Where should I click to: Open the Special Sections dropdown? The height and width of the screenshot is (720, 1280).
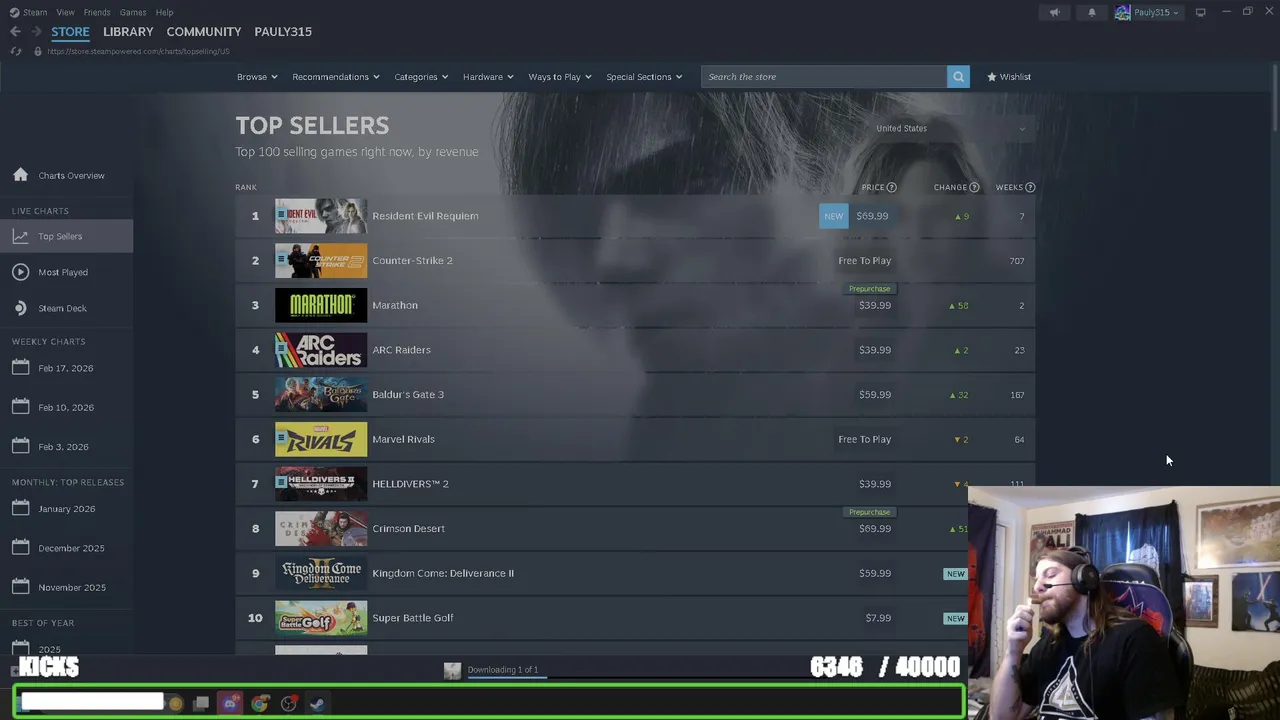pos(644,77)
